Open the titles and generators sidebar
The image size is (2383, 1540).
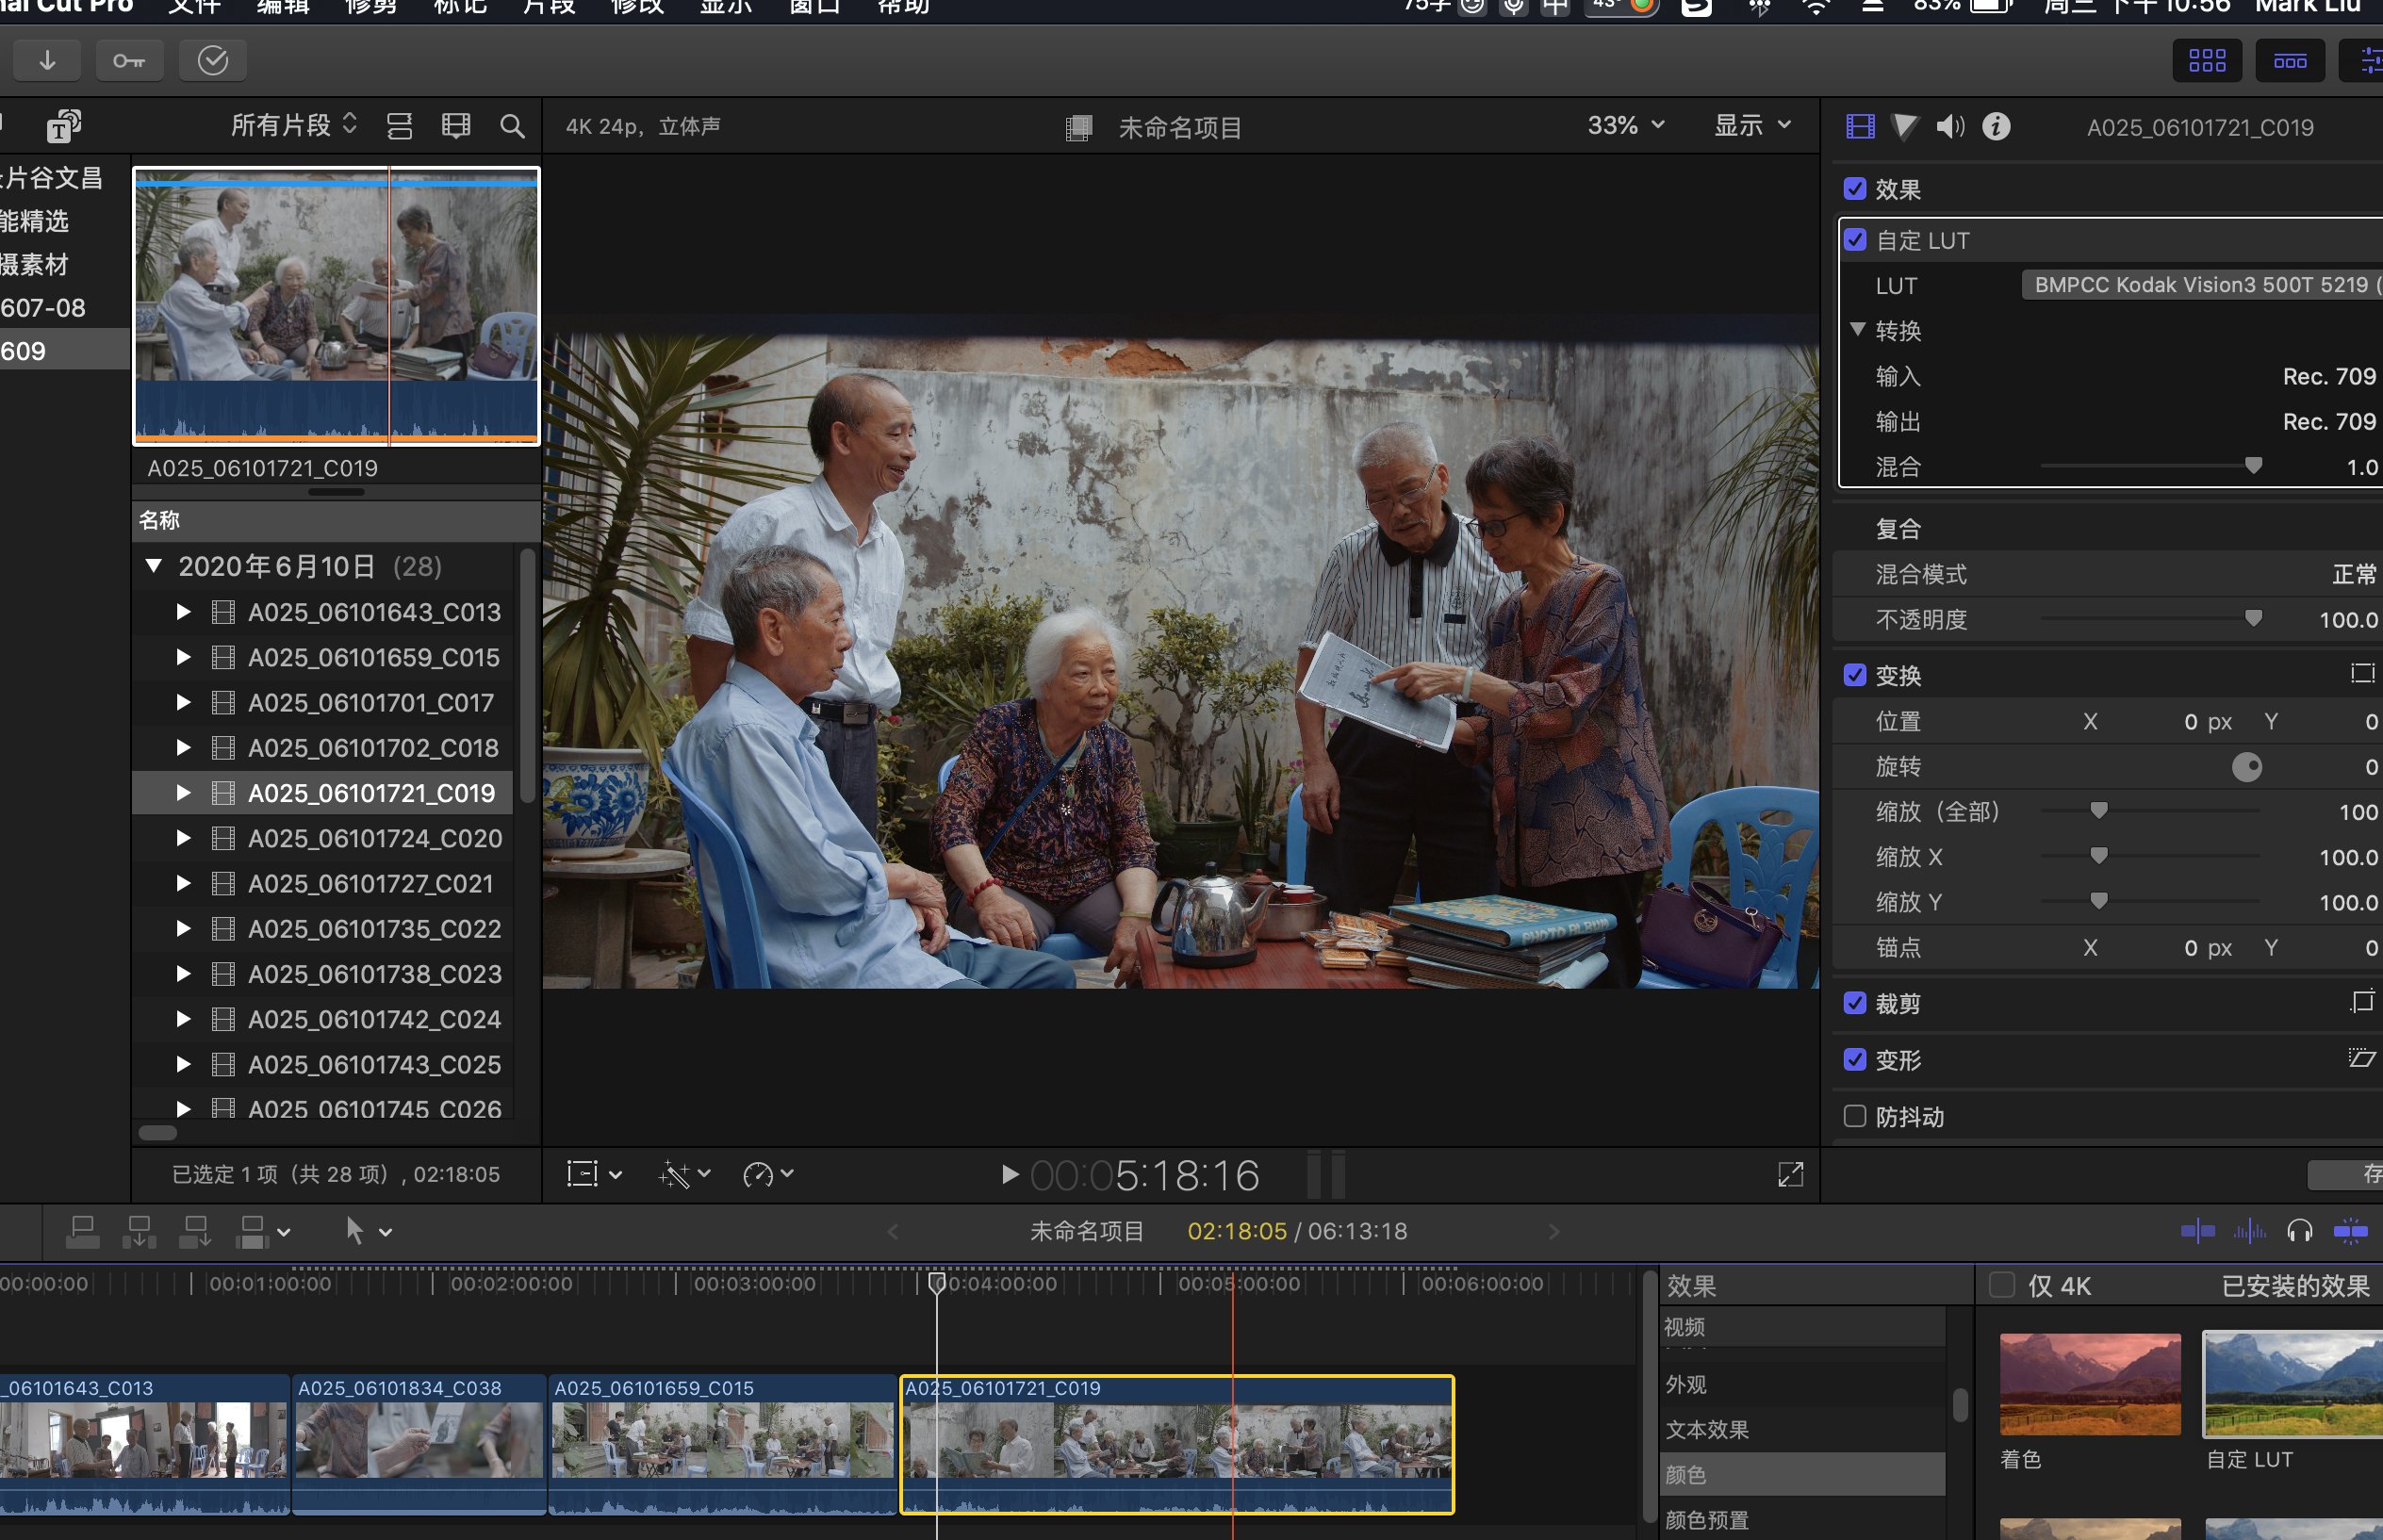tap(64, 126)
